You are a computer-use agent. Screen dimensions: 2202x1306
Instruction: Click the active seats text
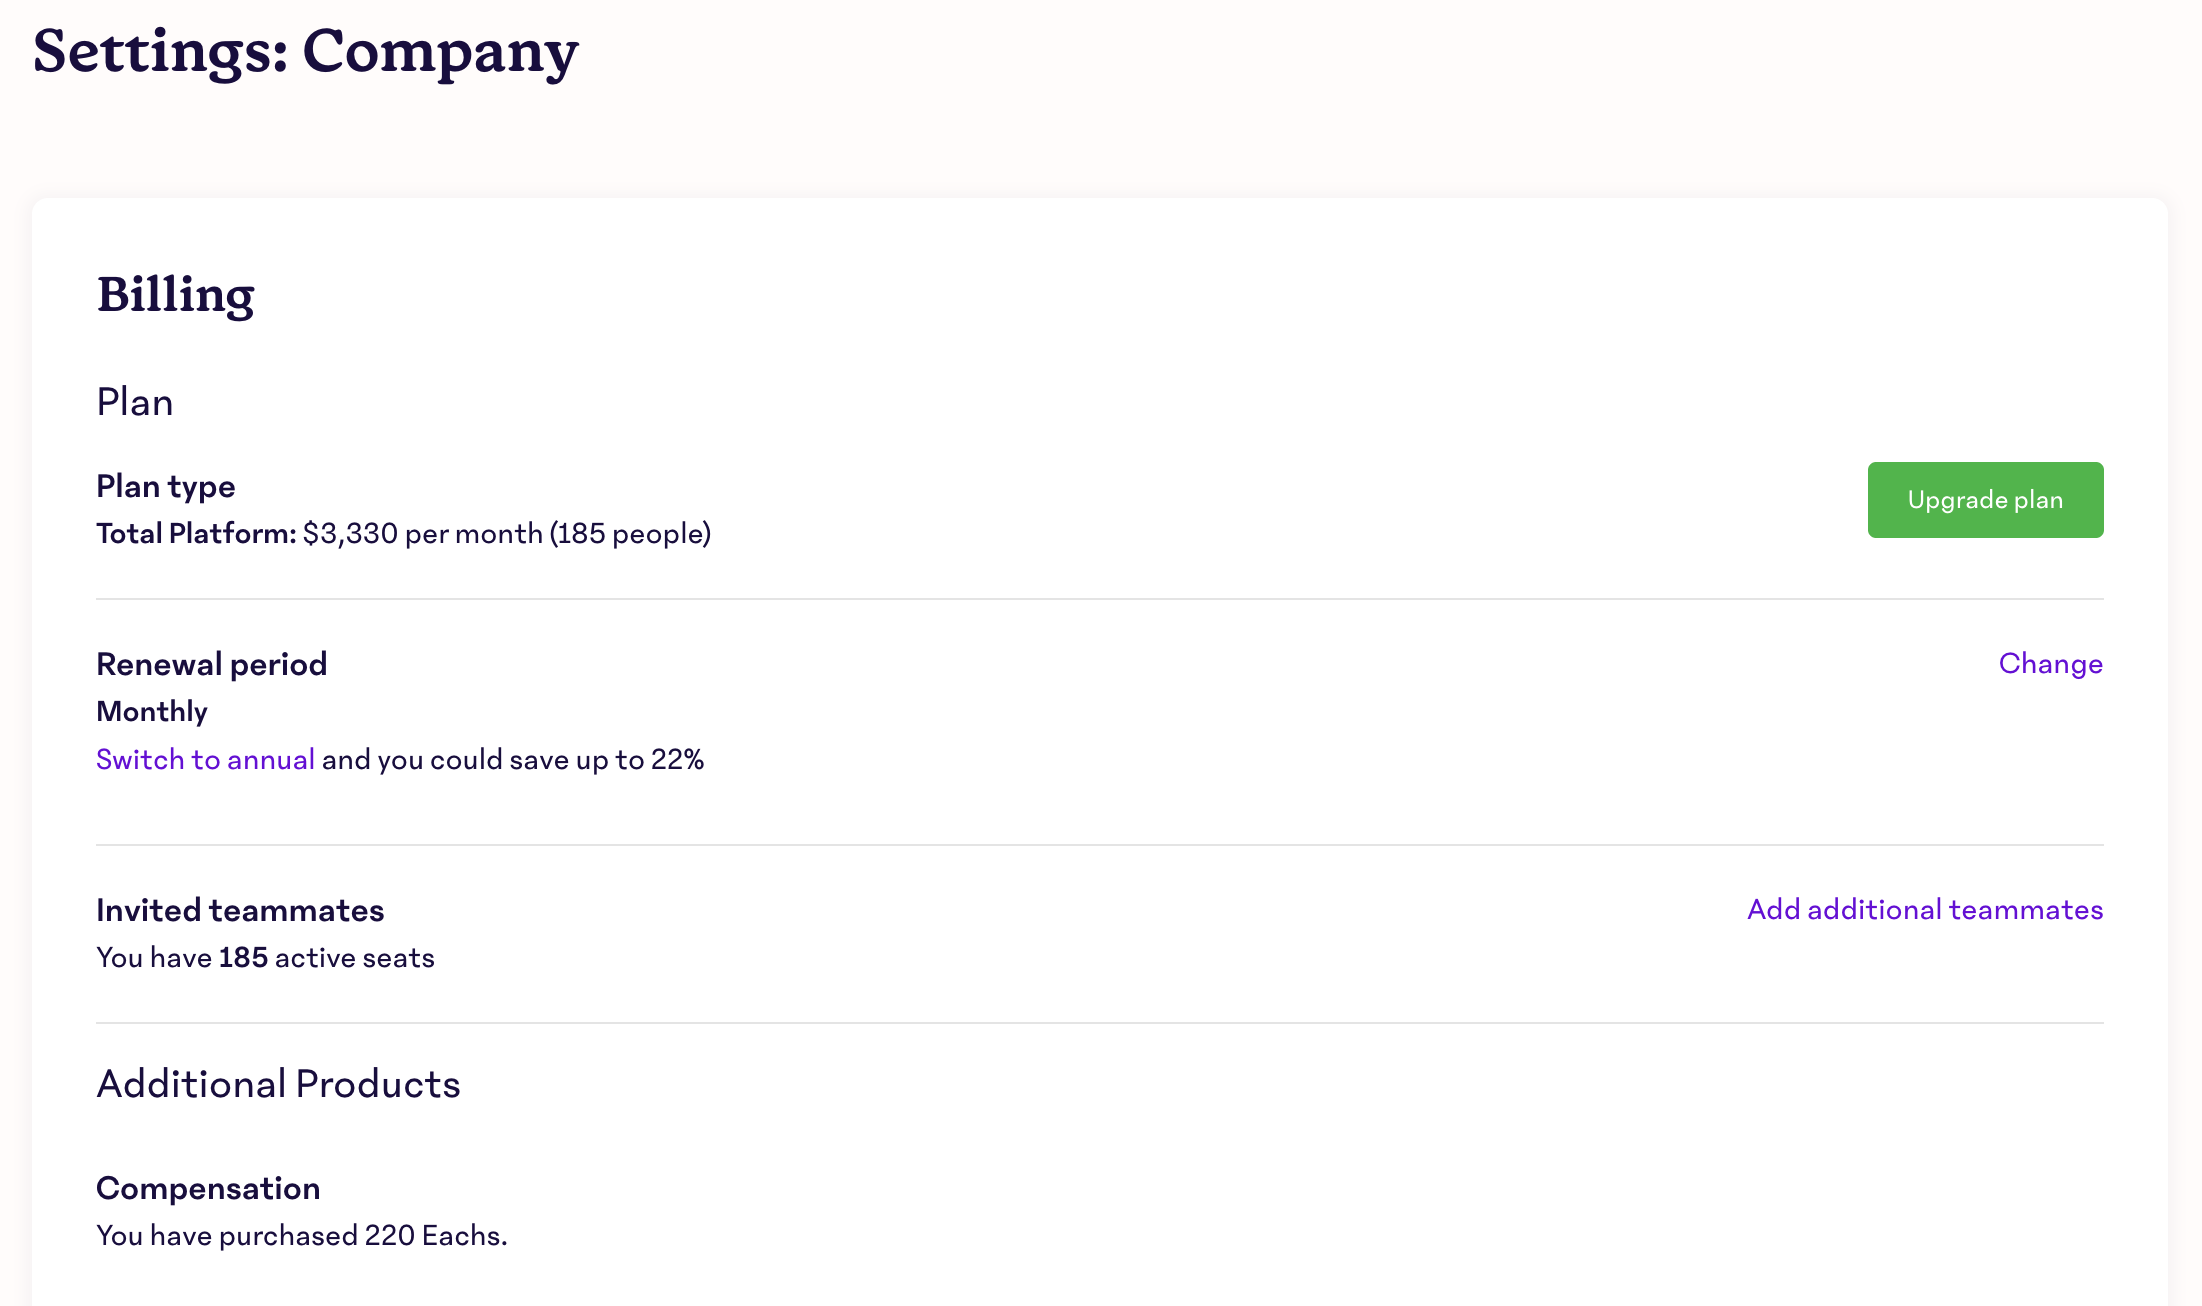pyautogui.click(x=354, y=958)
